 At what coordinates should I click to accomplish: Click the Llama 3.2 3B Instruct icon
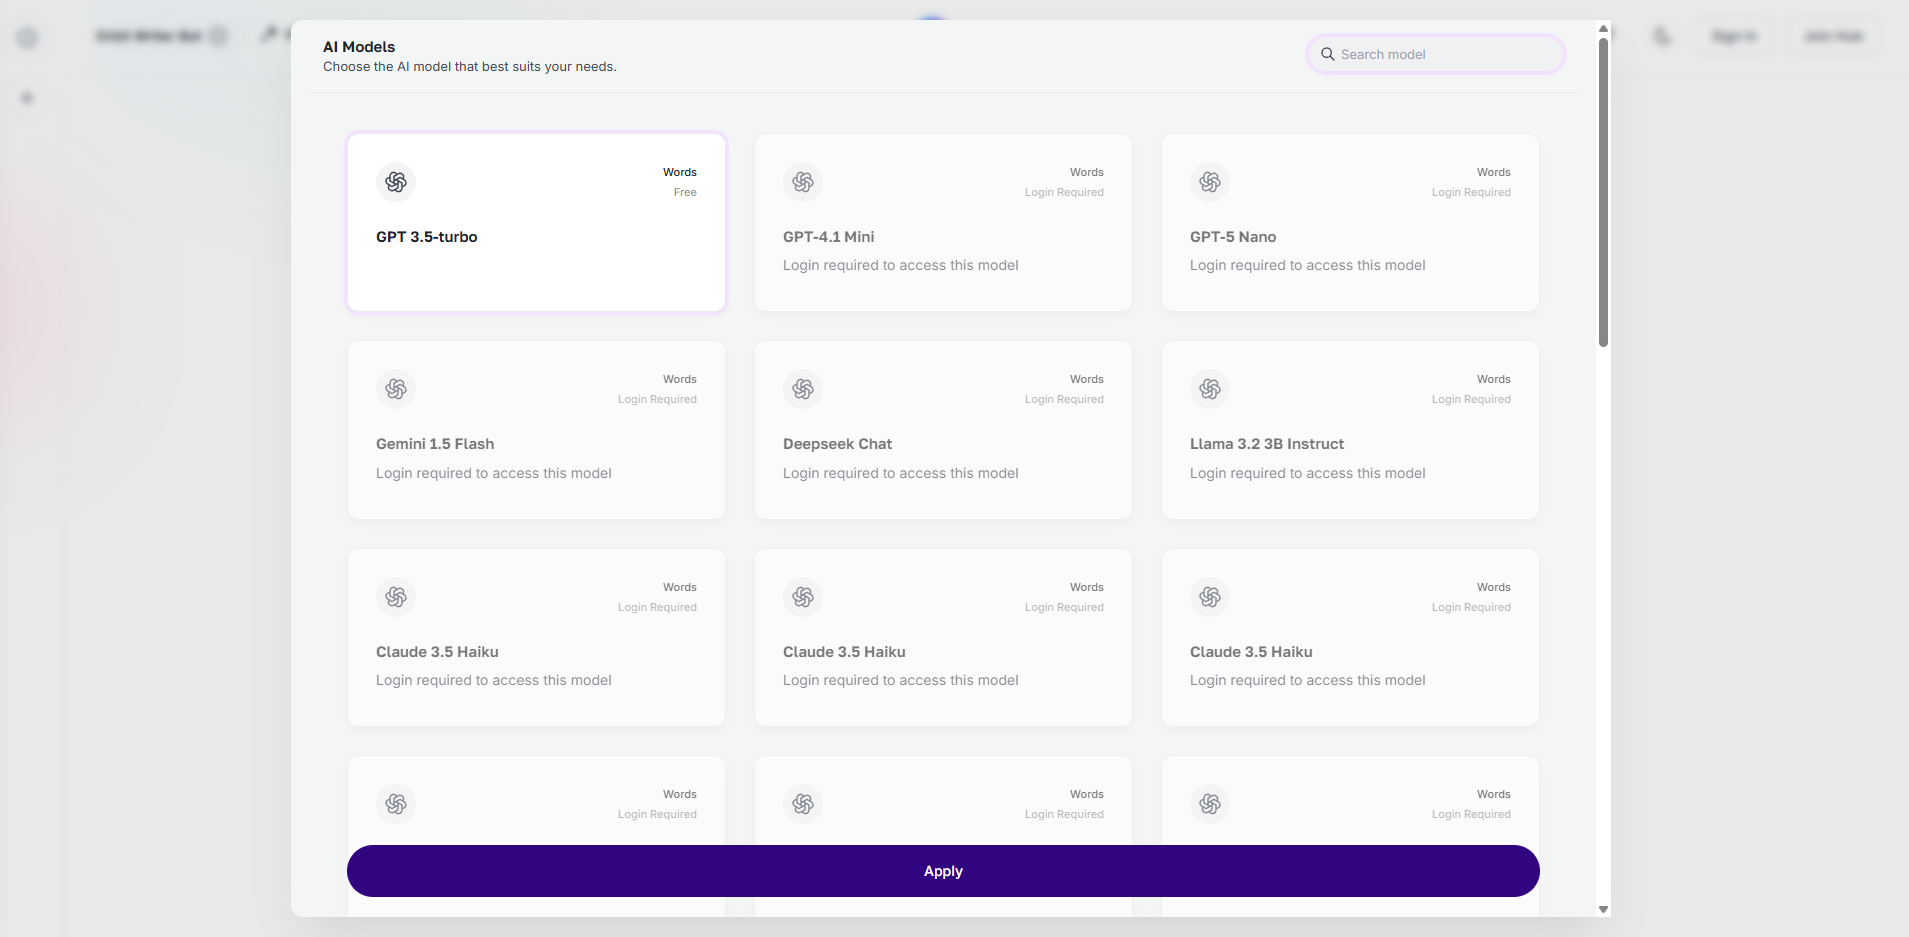coord(1209,389)
